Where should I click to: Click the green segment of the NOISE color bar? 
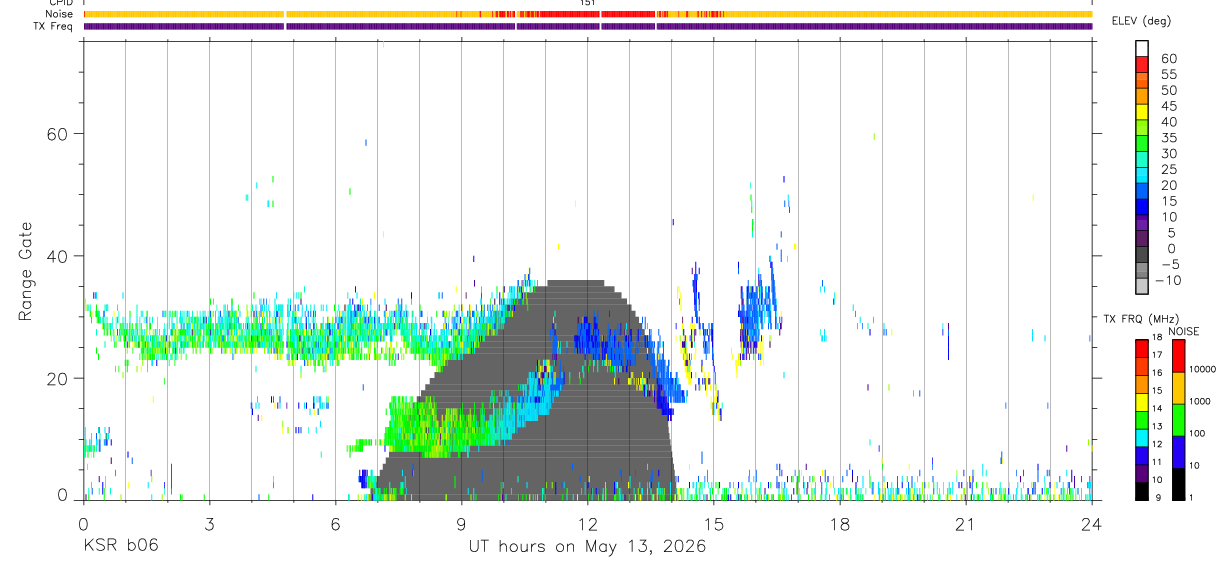(1177, 419)
